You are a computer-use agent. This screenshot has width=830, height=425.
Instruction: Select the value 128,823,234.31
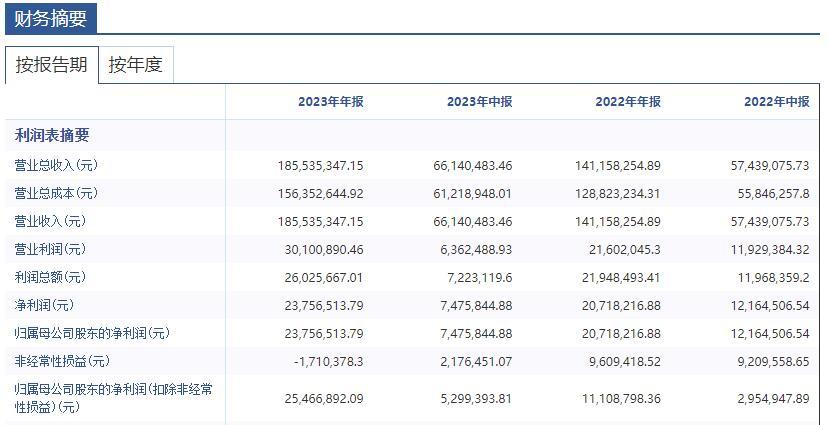tap(618, 194)
